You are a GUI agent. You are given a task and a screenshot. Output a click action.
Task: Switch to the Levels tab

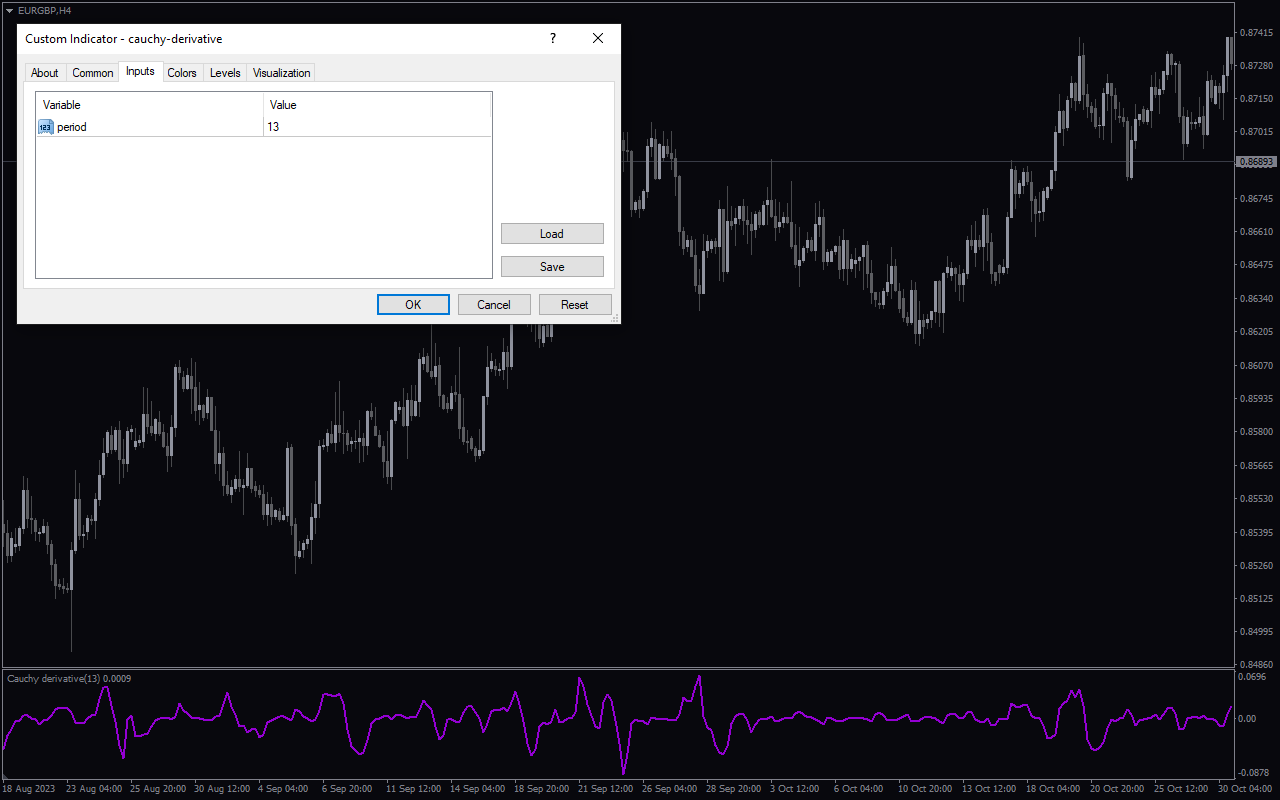pos(225,73)
